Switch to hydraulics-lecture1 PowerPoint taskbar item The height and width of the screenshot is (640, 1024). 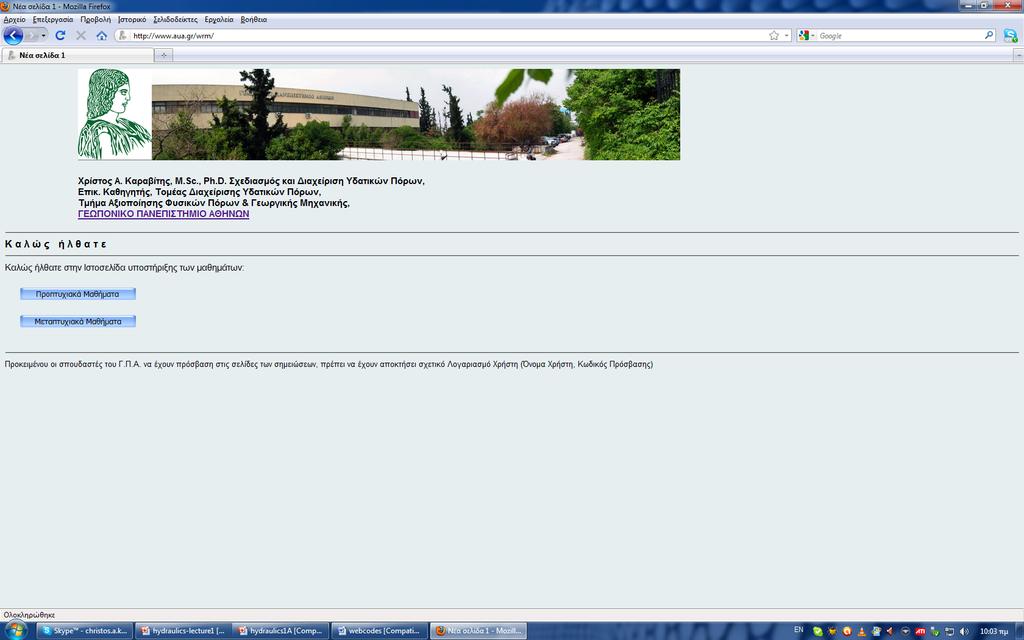click(x=184, y=631)
